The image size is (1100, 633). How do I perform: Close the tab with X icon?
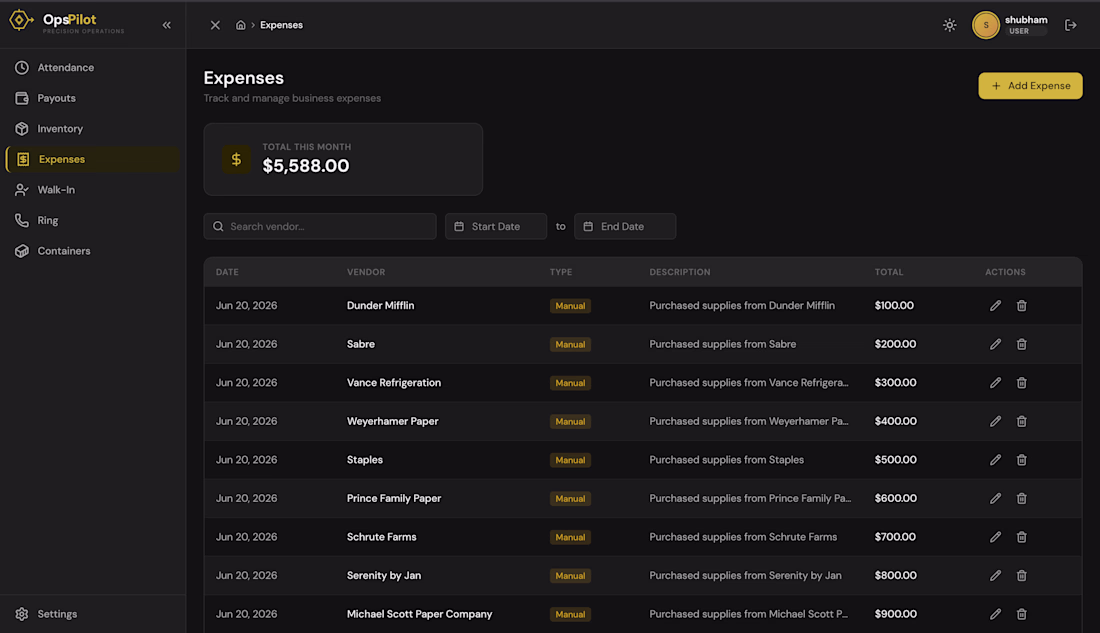[x=215, y=25]
